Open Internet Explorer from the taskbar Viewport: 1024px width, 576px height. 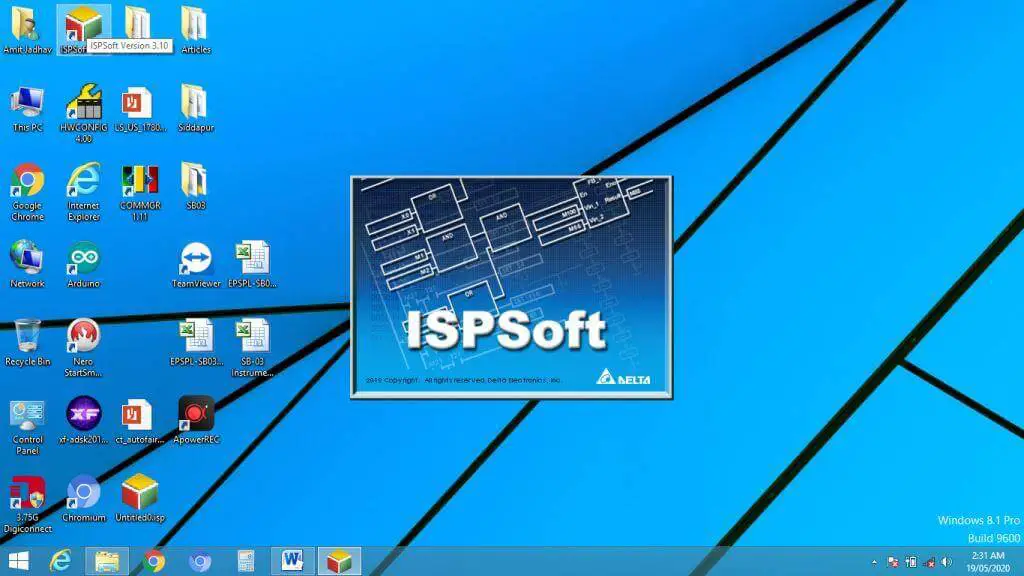60,560
